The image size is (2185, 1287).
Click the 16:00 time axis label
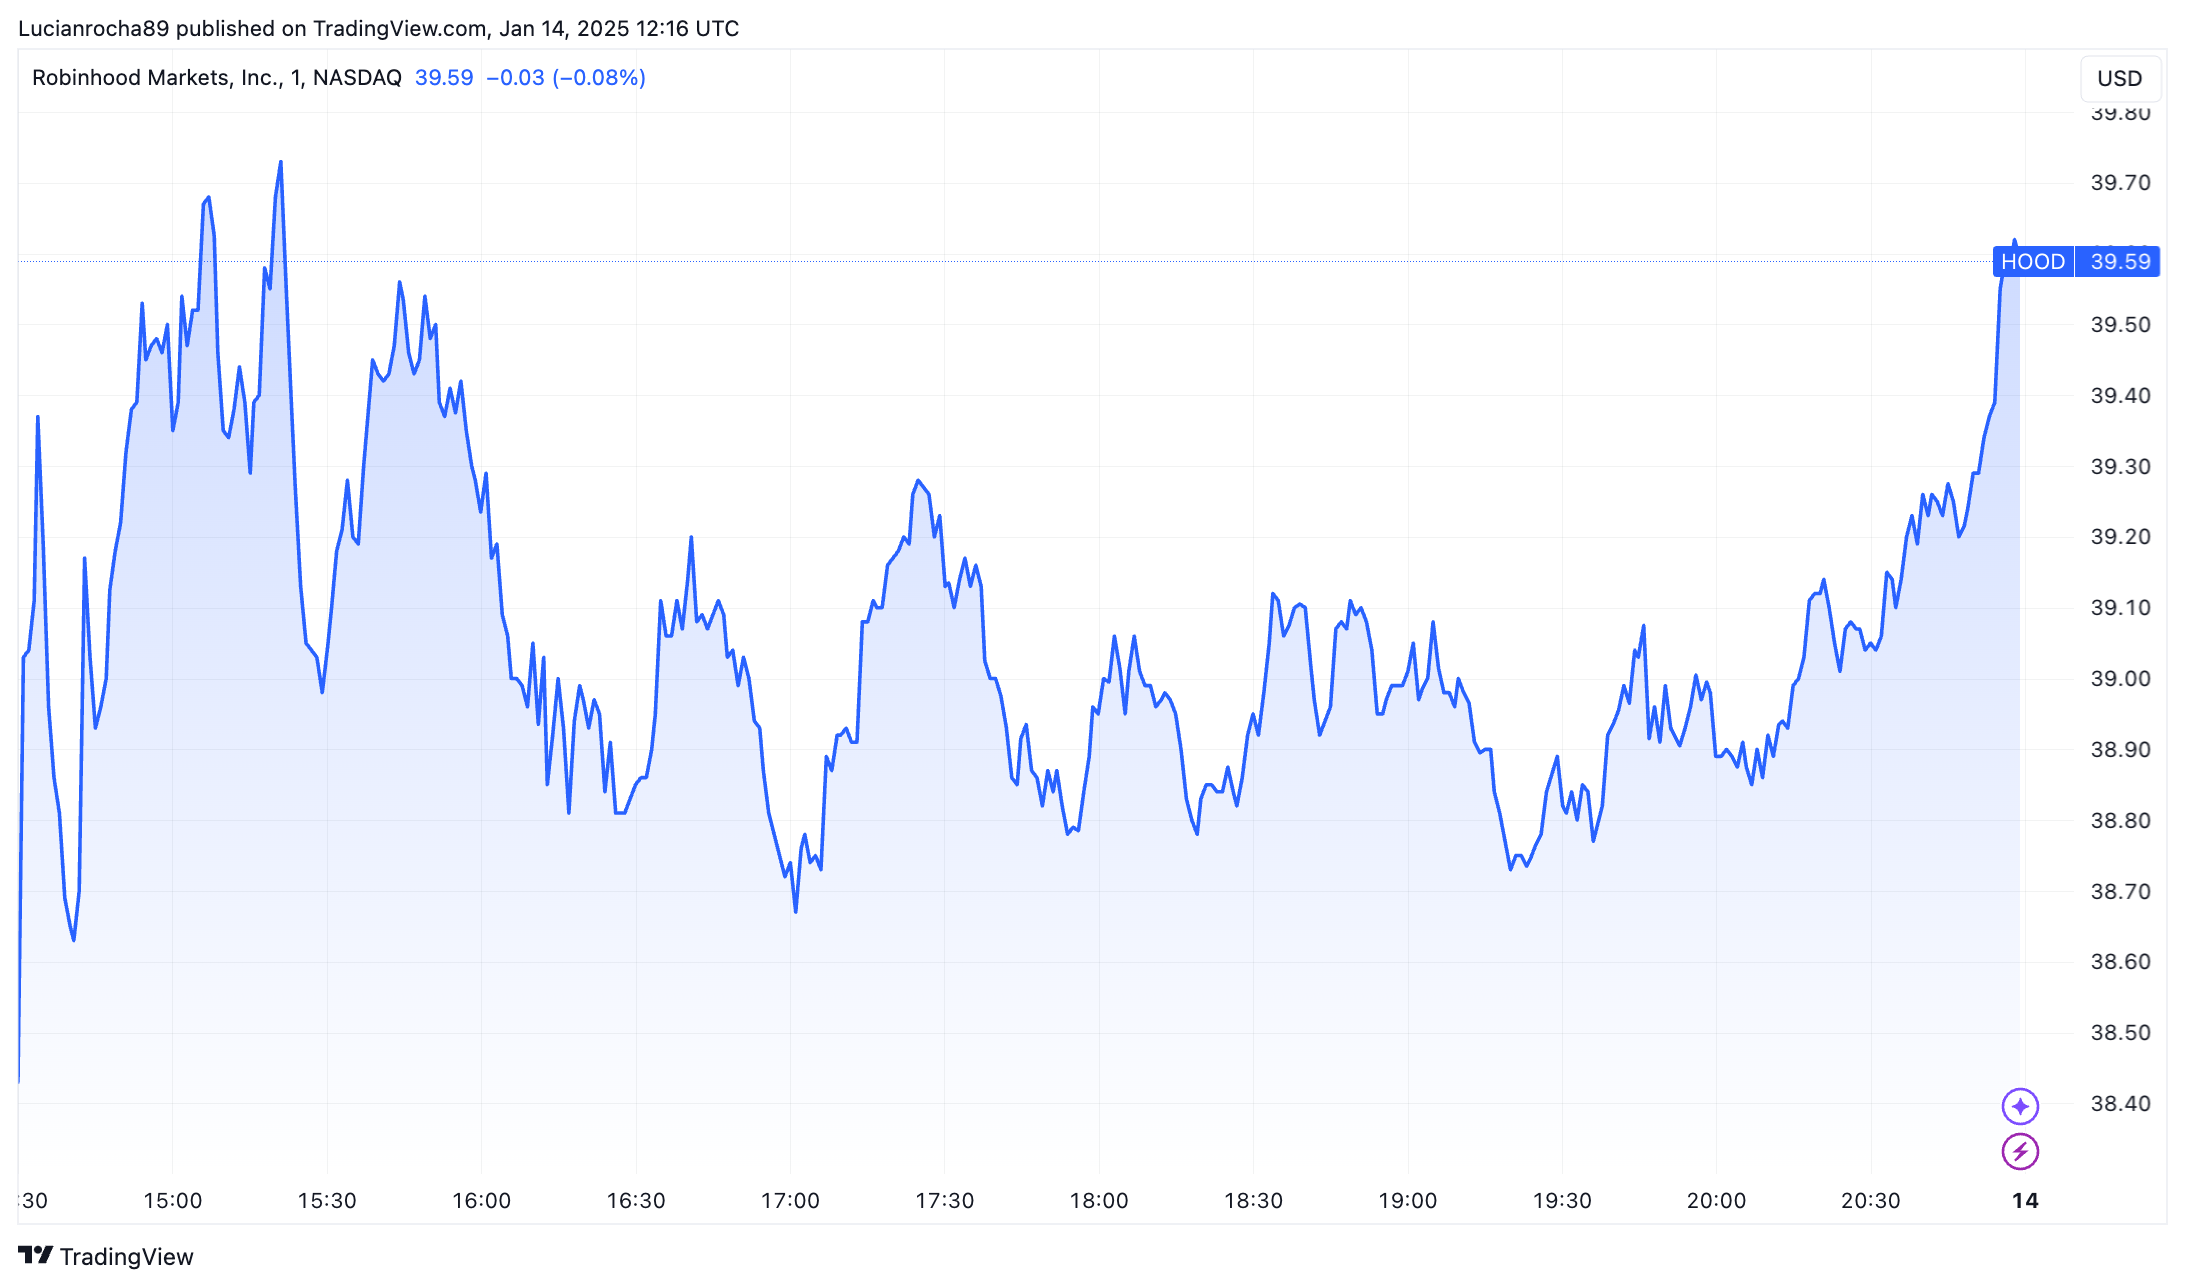point(481,1200)
